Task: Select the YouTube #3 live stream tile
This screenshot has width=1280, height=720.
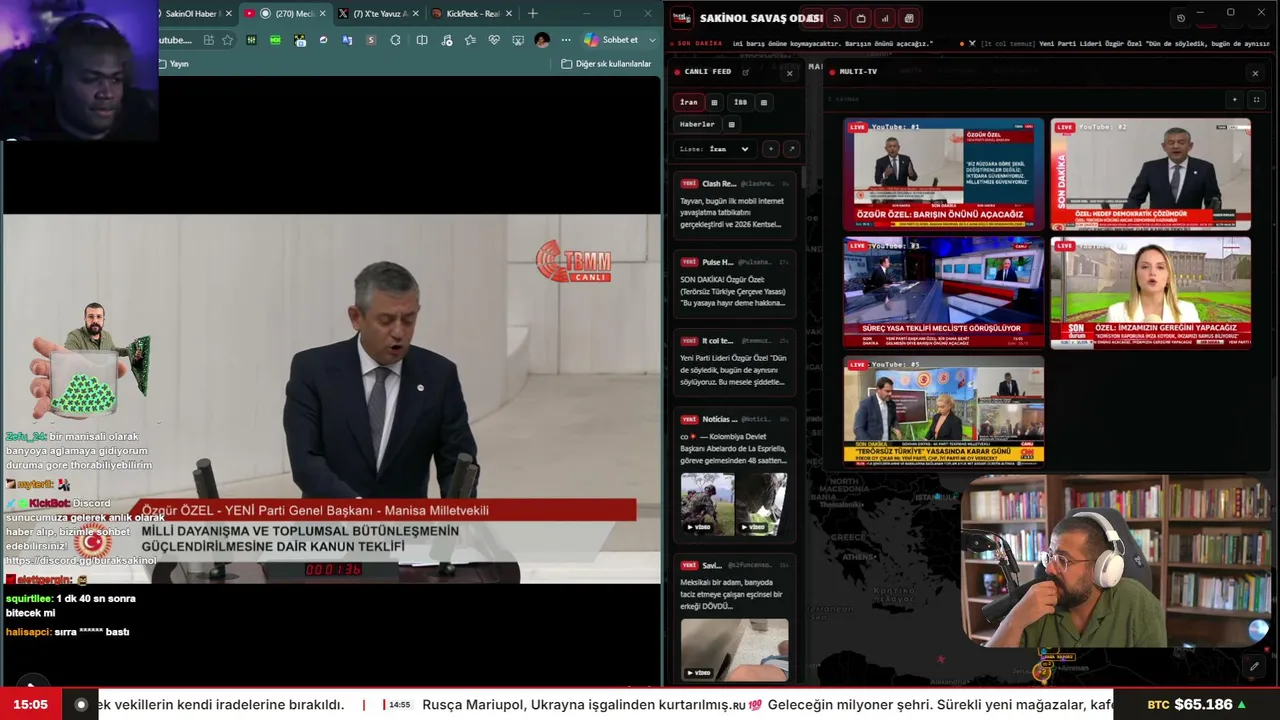Action: [943, 293]
